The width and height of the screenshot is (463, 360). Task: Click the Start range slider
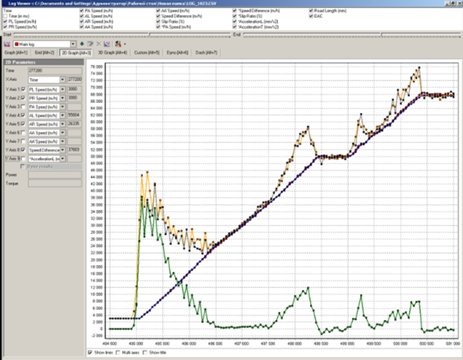pyautogui.click(x=122, y=34)
